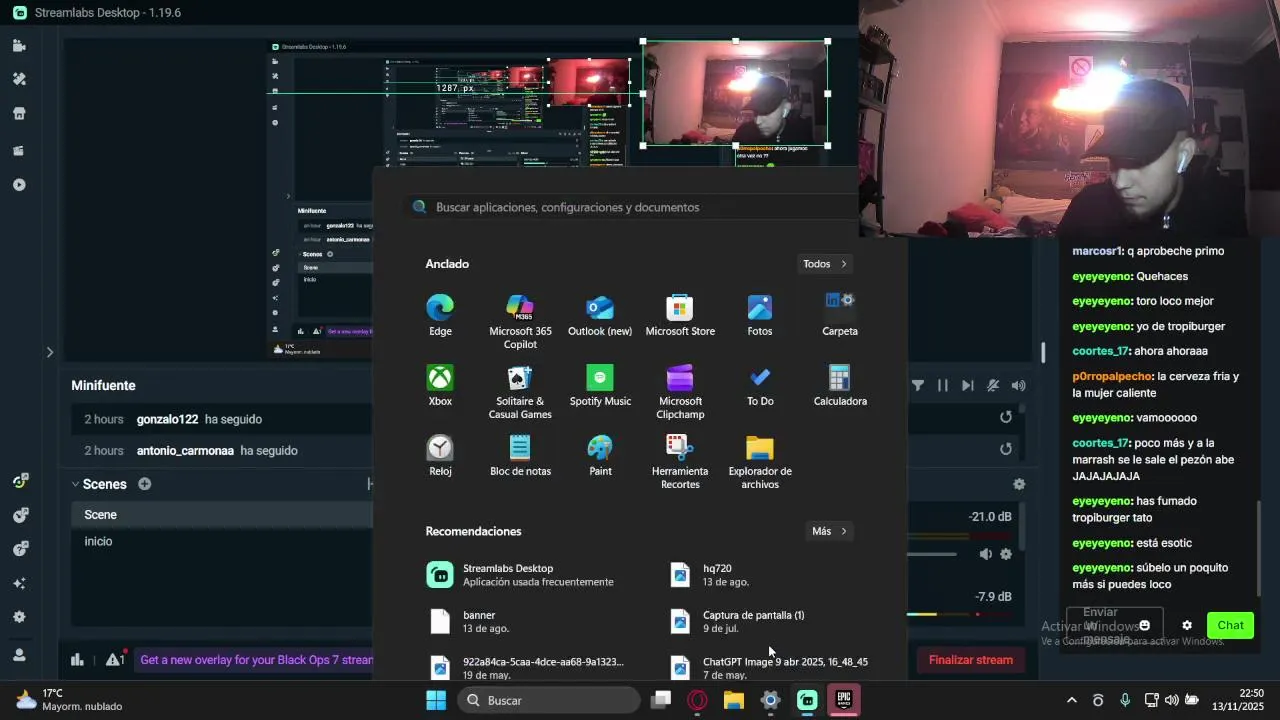Image resolution: width=1280 pixels, height=720 pixels.
Task: Skip the current alert
Action: pos(967,385)
